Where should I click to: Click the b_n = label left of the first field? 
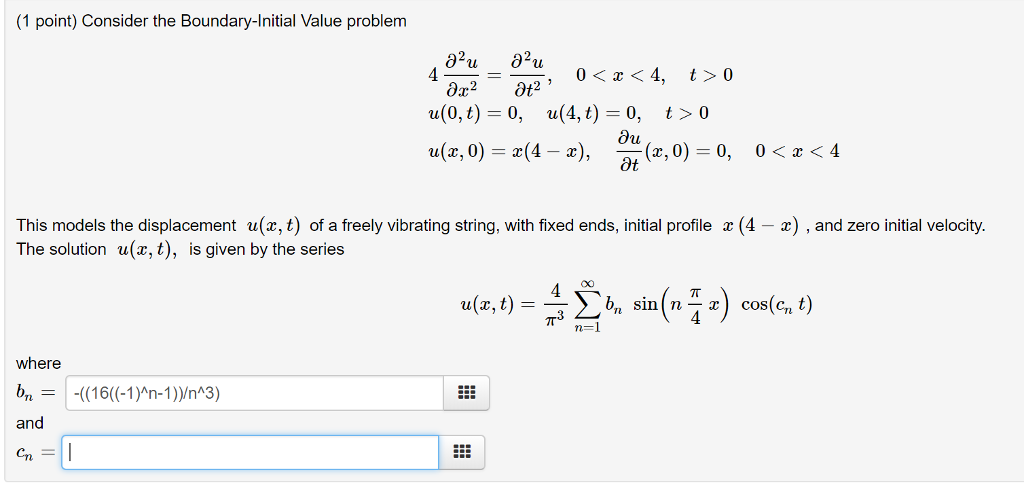[36, 394]
